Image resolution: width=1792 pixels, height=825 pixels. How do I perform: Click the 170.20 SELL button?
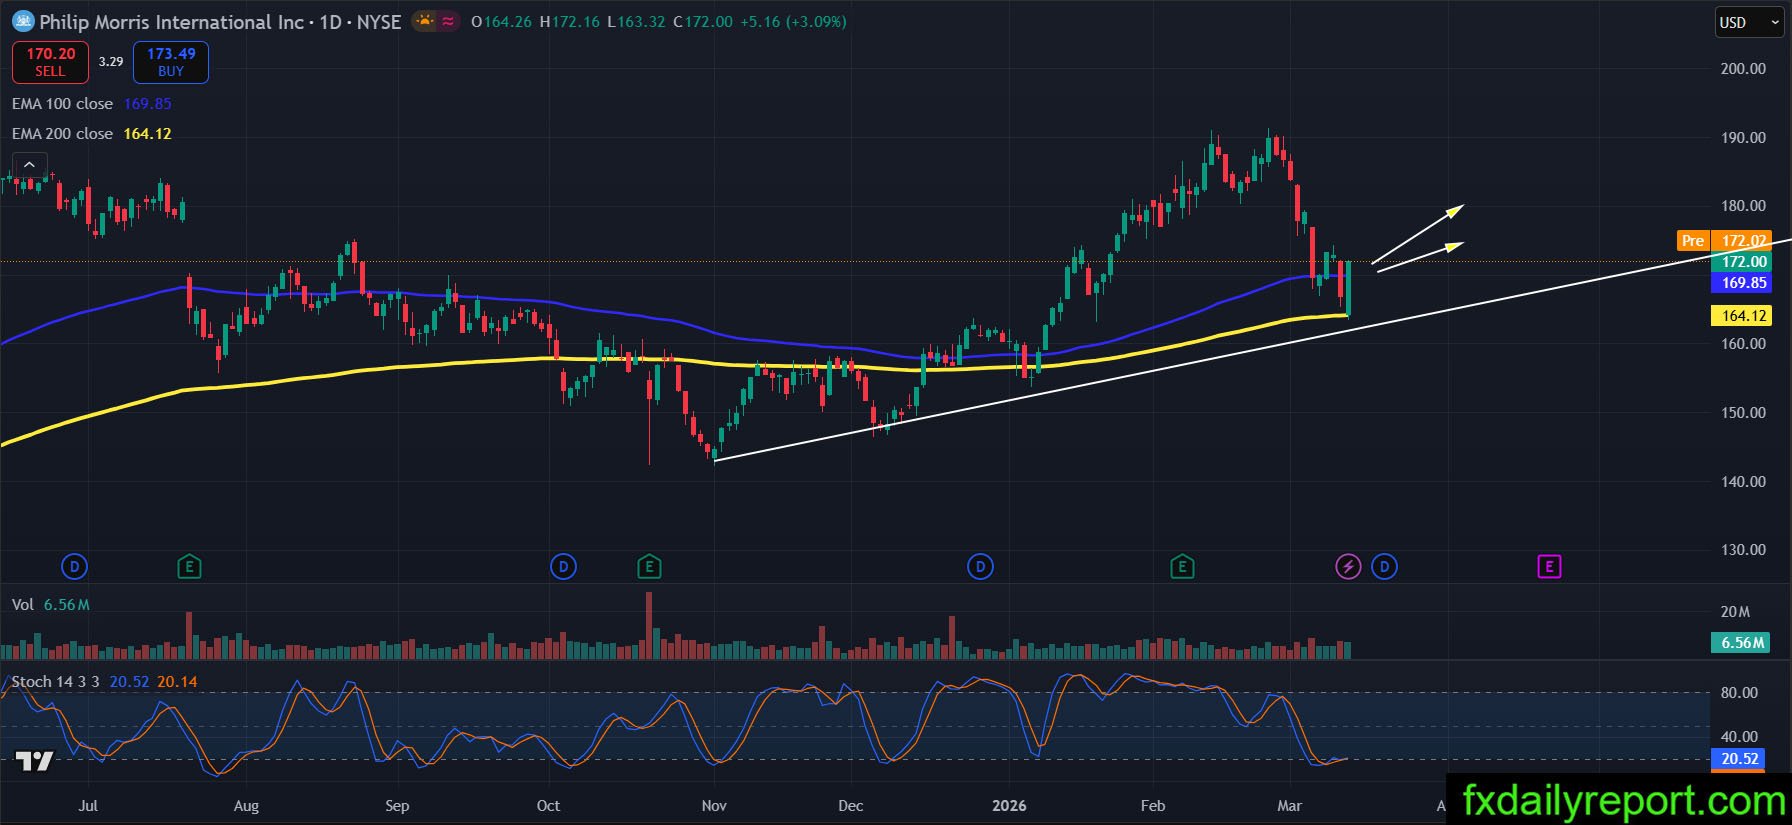tap(50, 62)
